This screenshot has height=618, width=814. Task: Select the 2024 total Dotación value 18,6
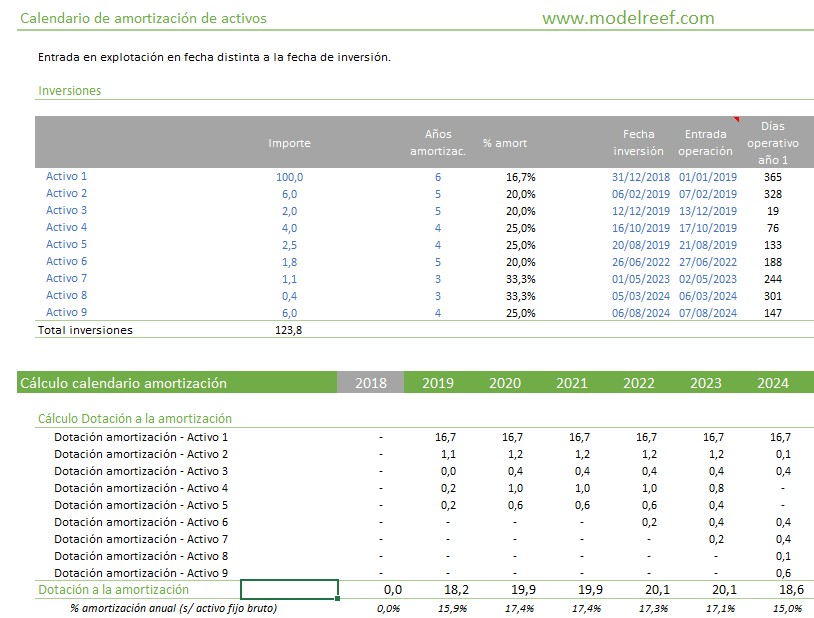coord(781,591)
